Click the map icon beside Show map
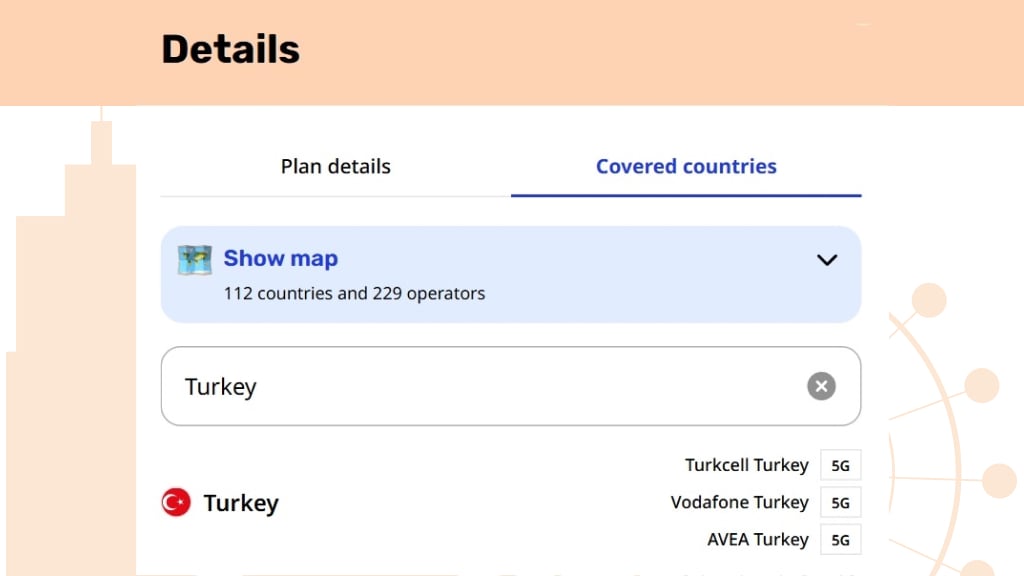 click(196, 258)
